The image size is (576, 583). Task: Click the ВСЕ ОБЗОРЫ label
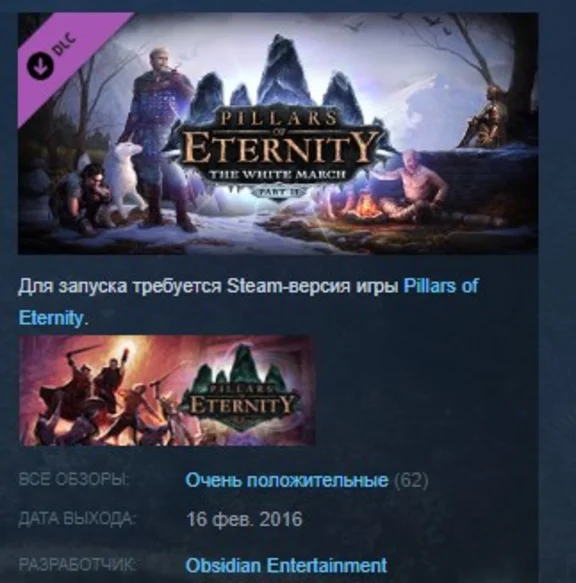[x=74, y=479]
